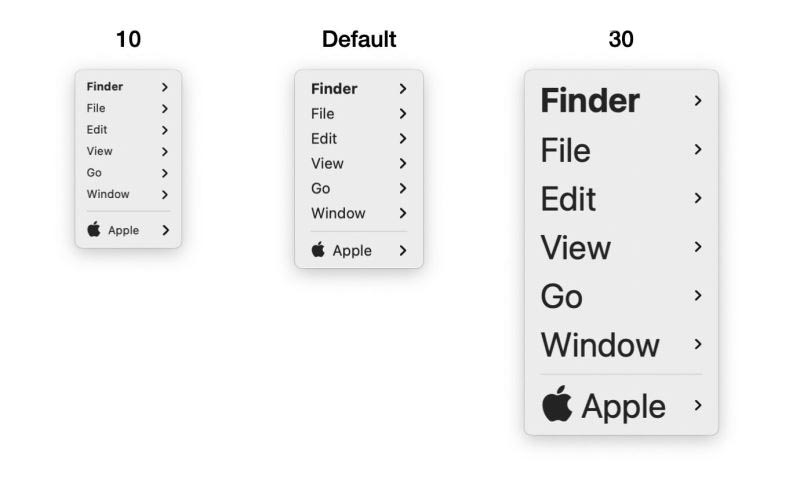Expand the Window chevron in the size-10 menu
Image resolution: width=800 pixels, height=481 pixels.
[165, 194]
